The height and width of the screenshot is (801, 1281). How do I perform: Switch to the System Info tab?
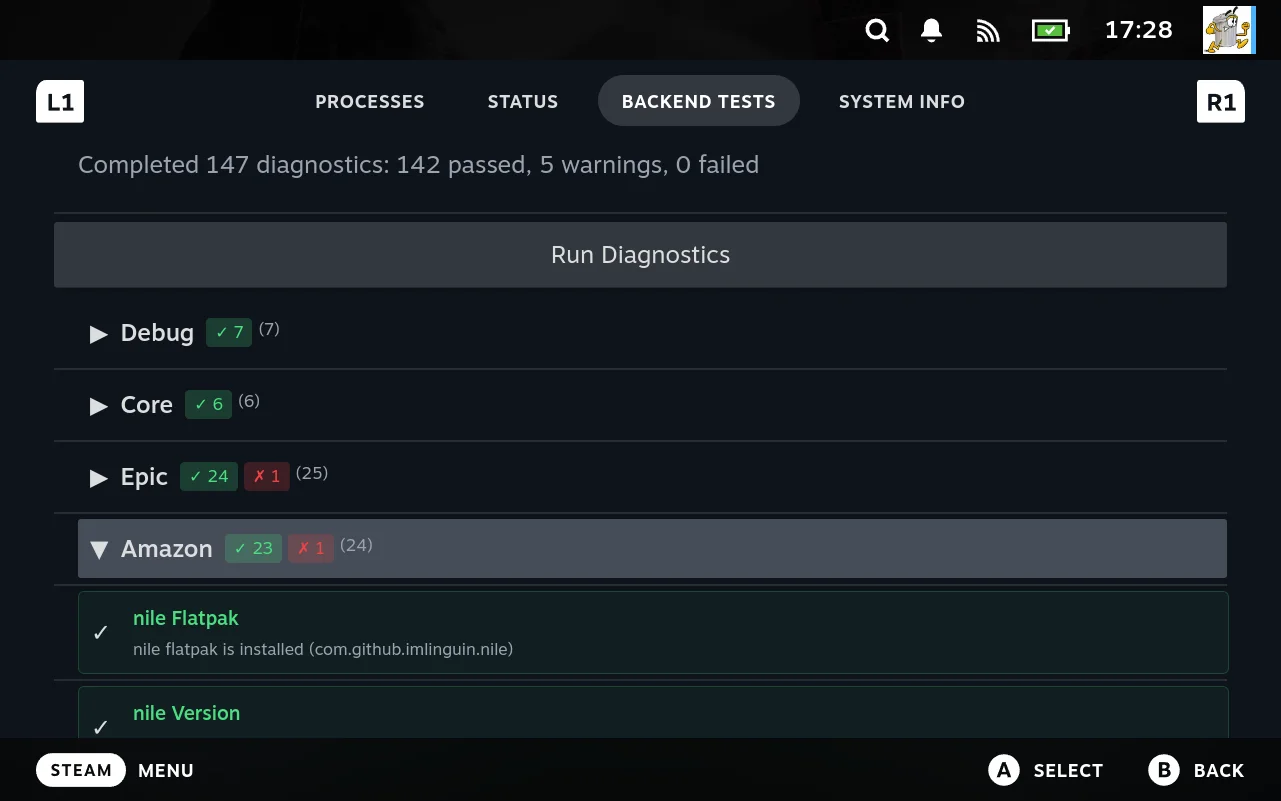902,101
